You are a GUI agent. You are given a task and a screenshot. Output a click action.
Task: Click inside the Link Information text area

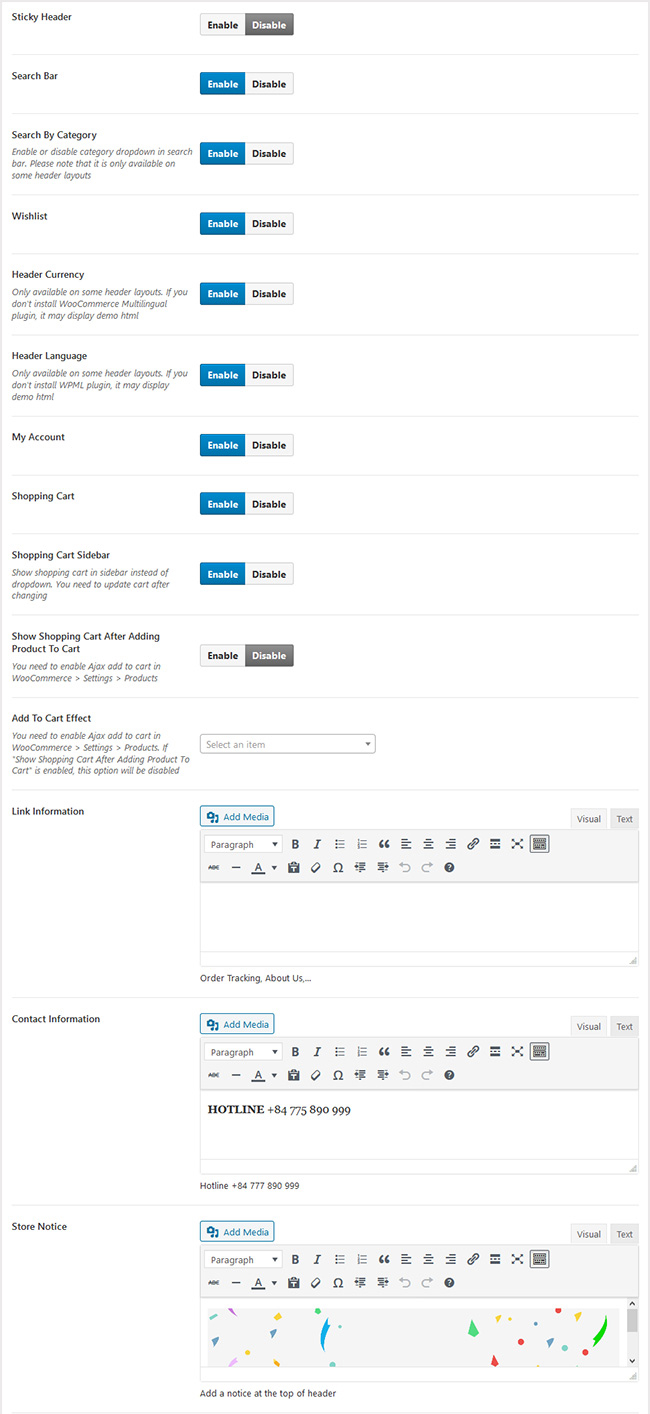point(419,917)
